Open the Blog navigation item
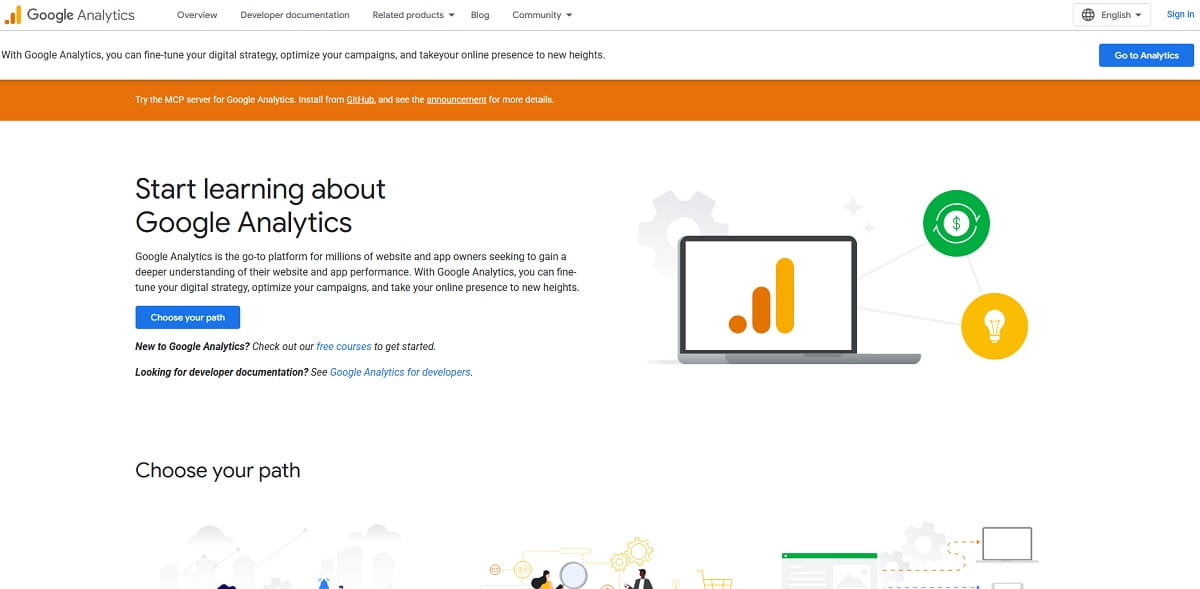The width and height of the screenshot is (1200, 589). pos(480,15)
